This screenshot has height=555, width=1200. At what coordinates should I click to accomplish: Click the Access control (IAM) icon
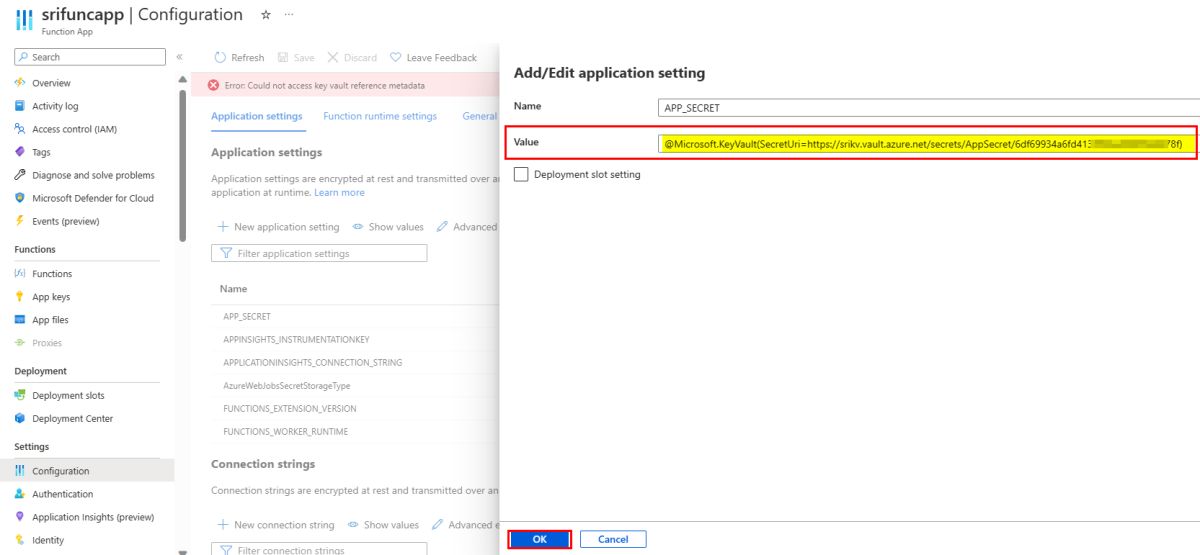pyautogui.click(x=20, y=129)
